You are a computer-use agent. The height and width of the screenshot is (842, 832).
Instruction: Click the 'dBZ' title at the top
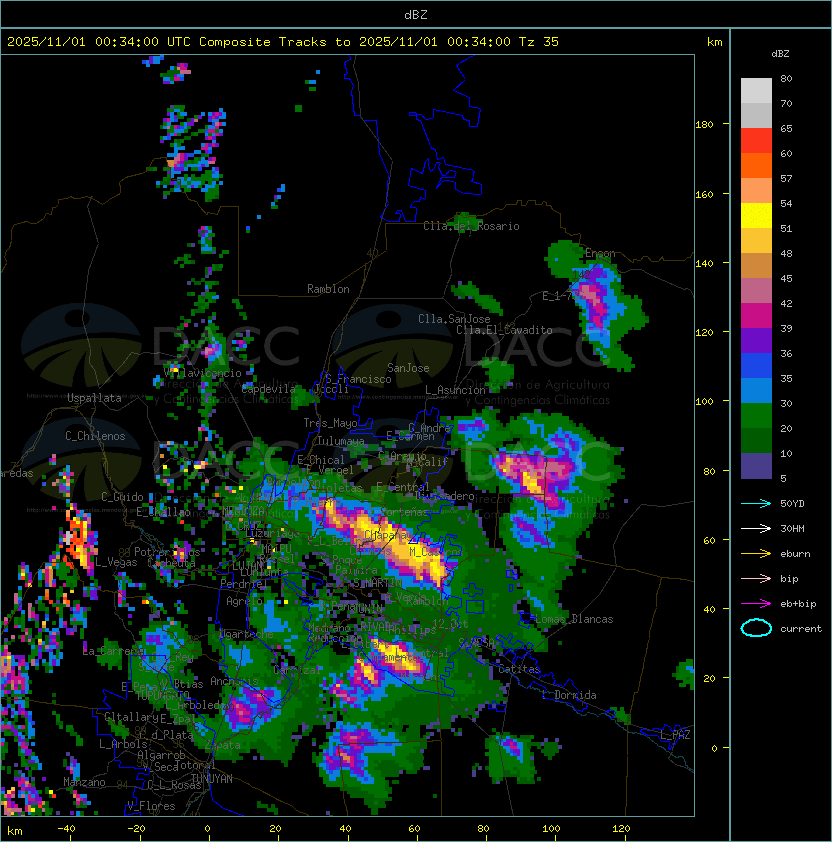[x=416, y=15]
